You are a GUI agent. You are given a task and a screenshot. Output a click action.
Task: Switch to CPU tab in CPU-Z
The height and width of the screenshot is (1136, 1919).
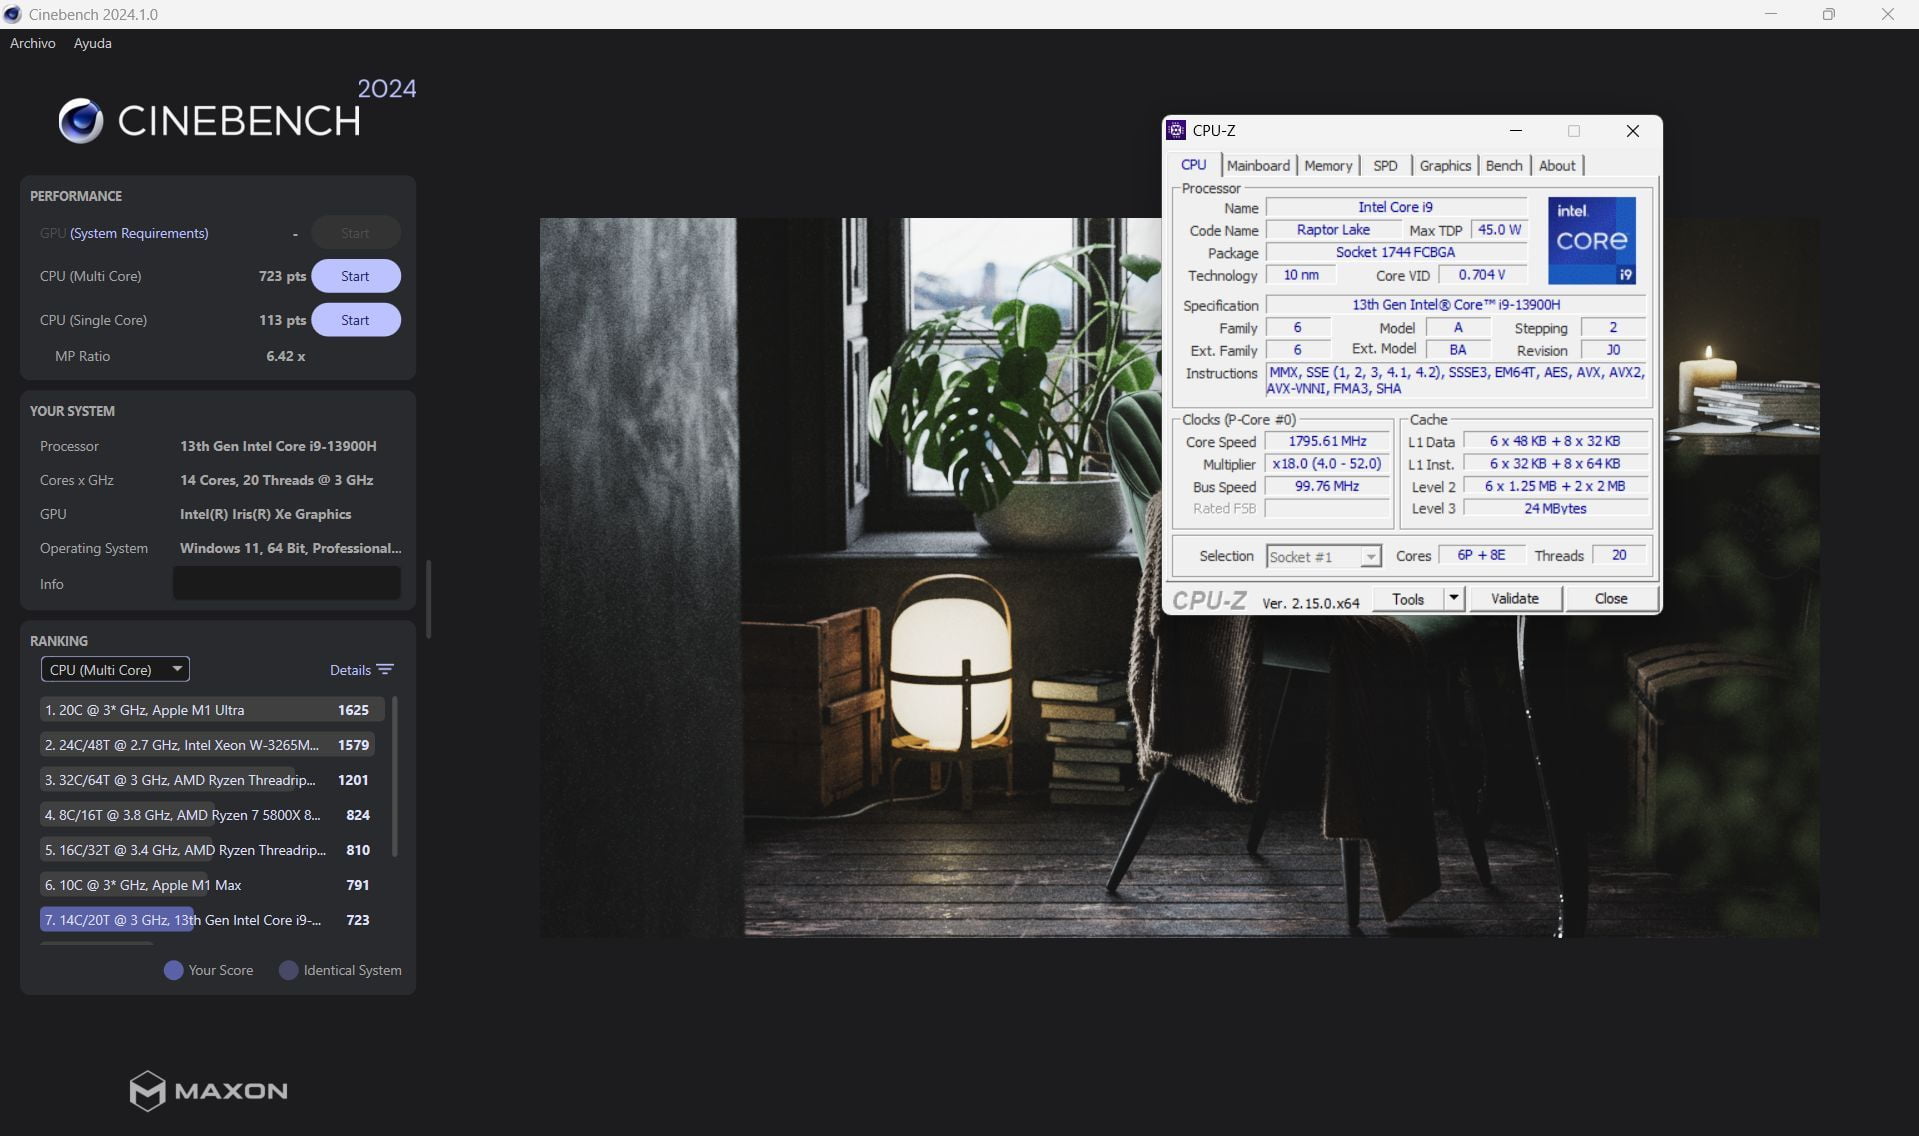pos(1194,165)
